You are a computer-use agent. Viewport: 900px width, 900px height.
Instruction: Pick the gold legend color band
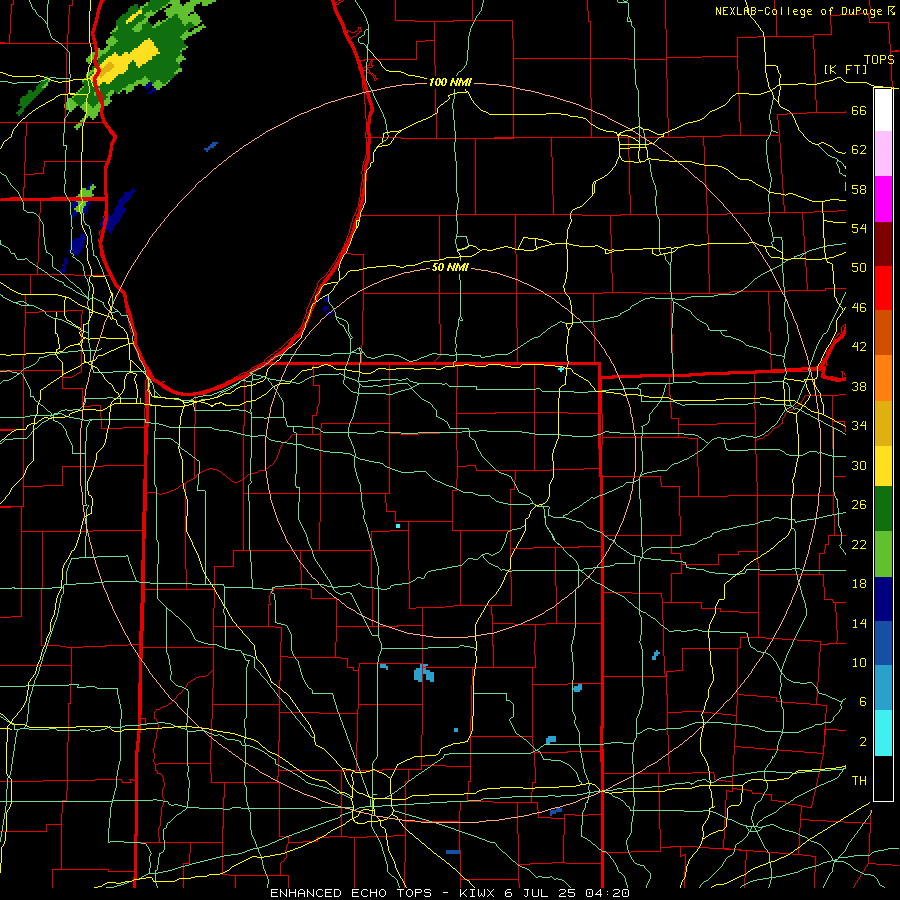pyautogui.click(x=883, y=423)
